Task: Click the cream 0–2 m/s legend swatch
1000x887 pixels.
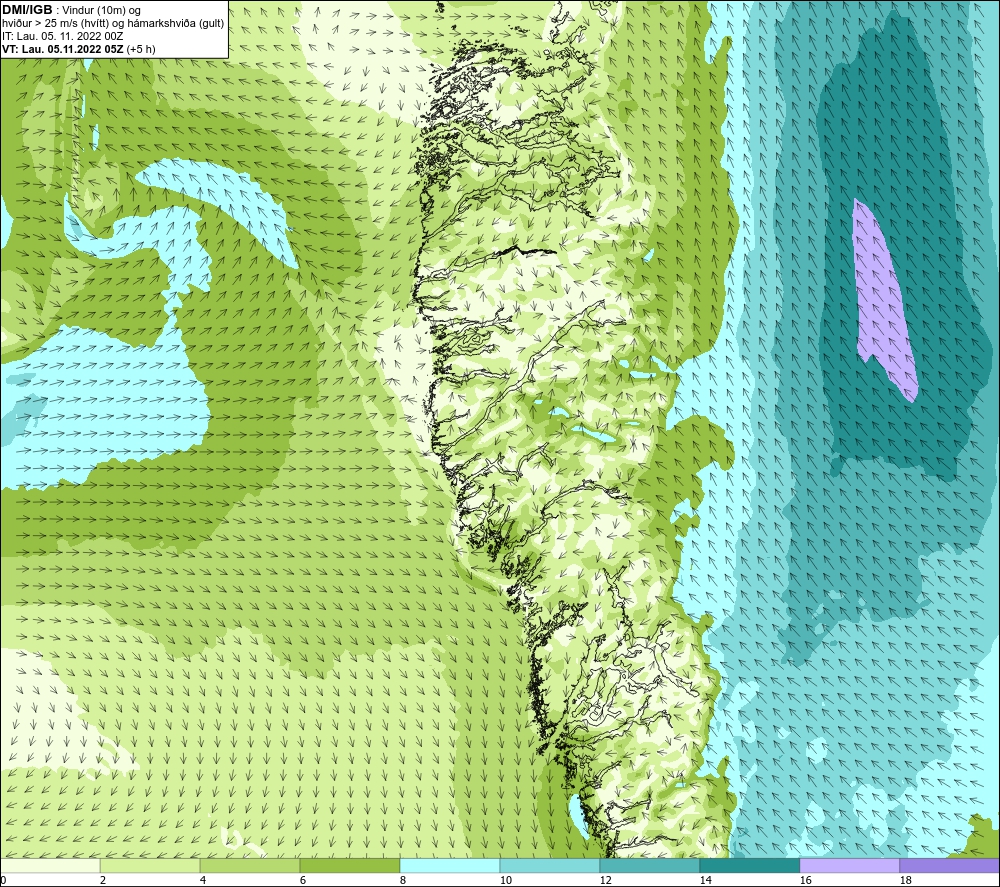Action: [x=50, y=865]
